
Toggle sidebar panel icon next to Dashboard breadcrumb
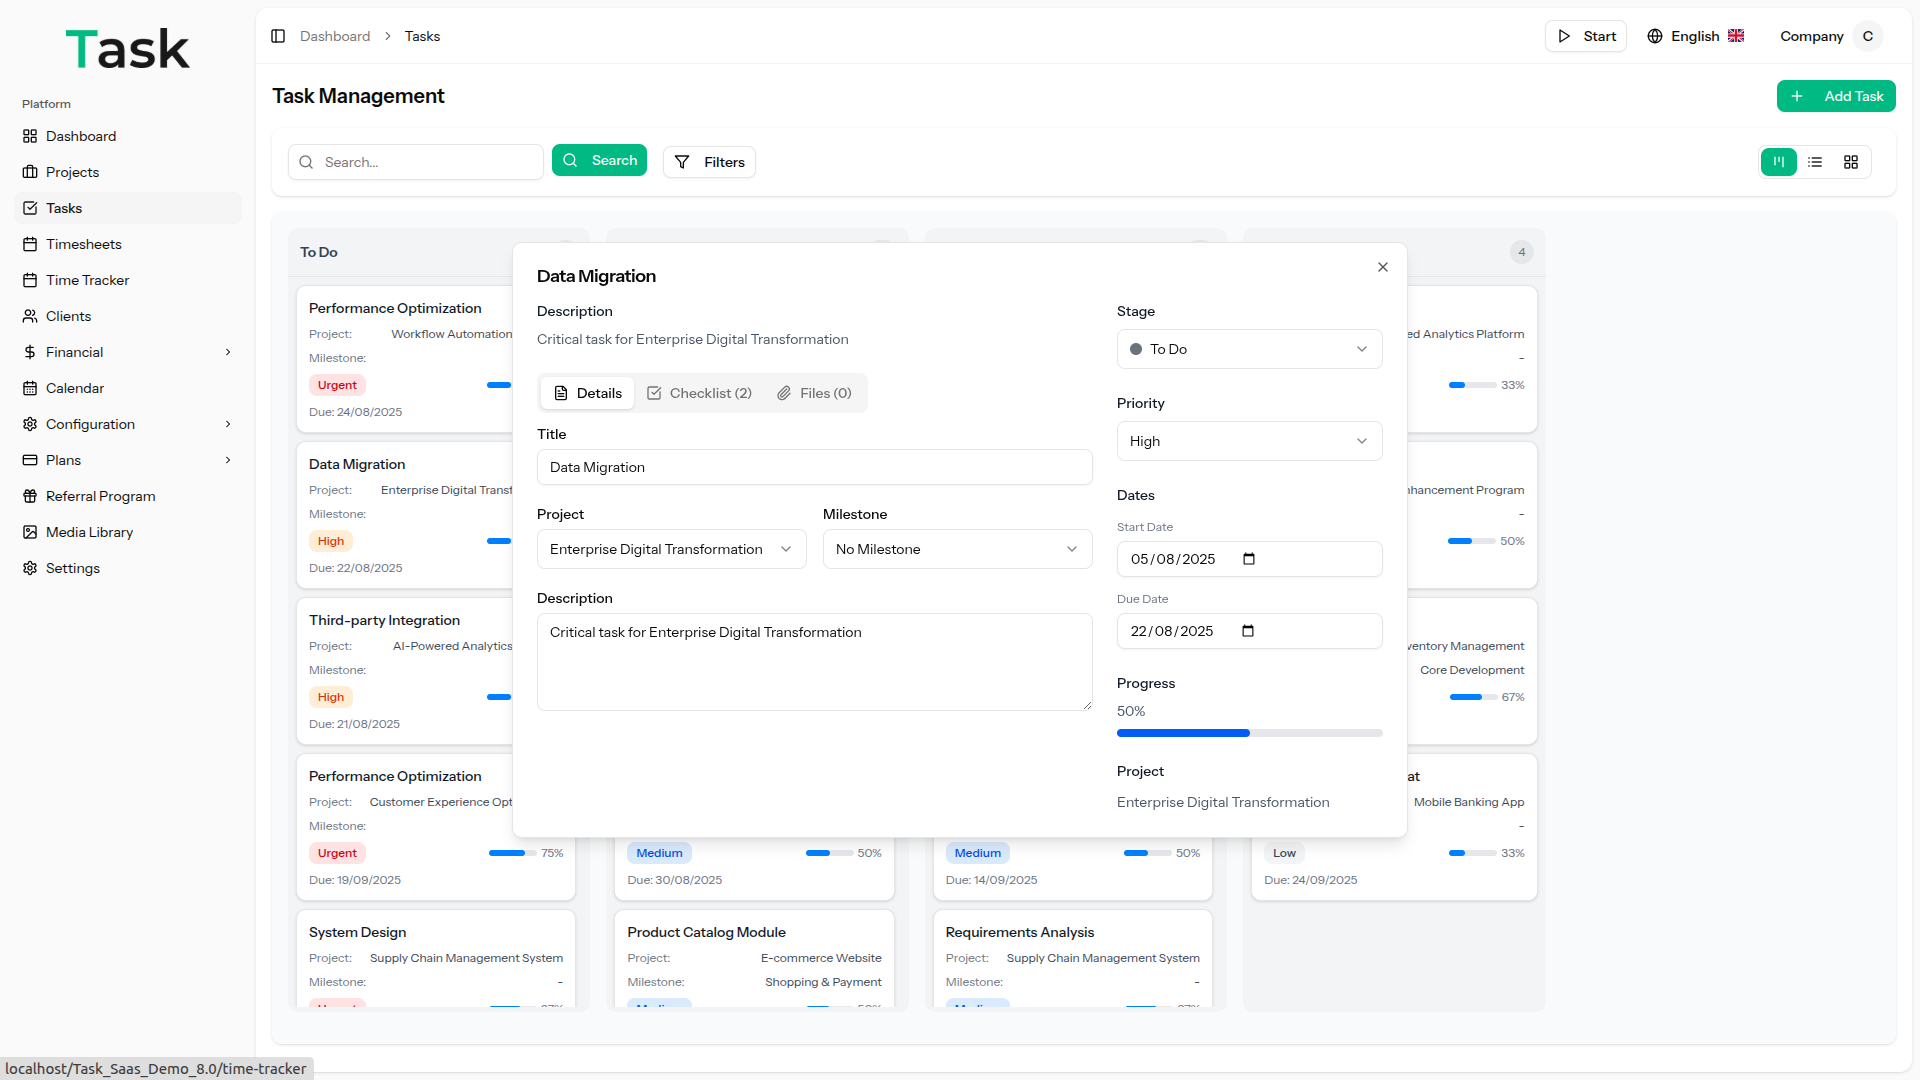(x=278, y=36)
